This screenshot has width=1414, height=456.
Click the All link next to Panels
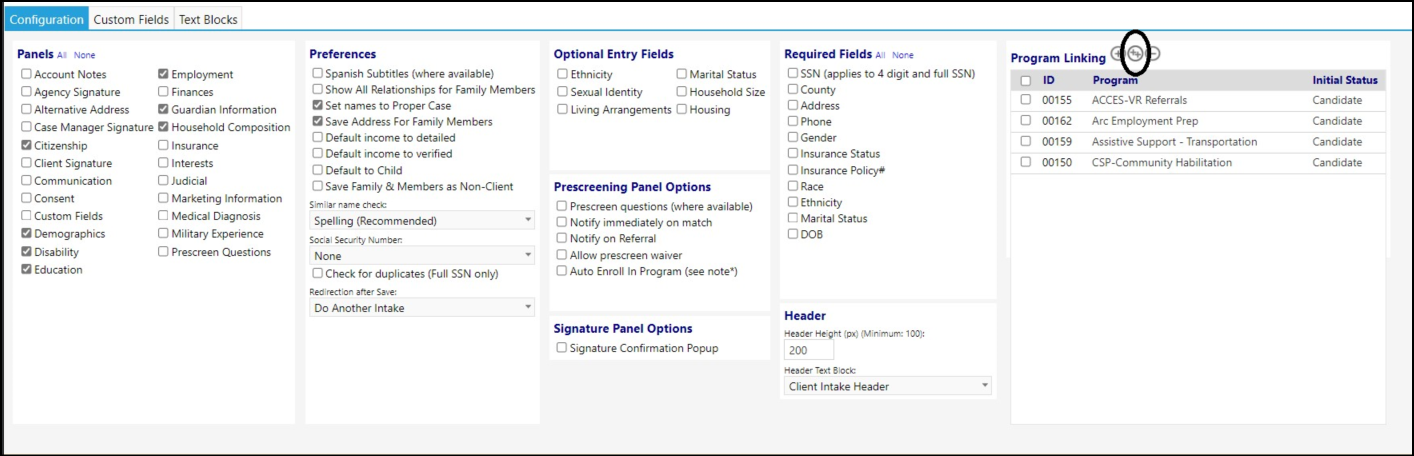(x=62, y=55)
